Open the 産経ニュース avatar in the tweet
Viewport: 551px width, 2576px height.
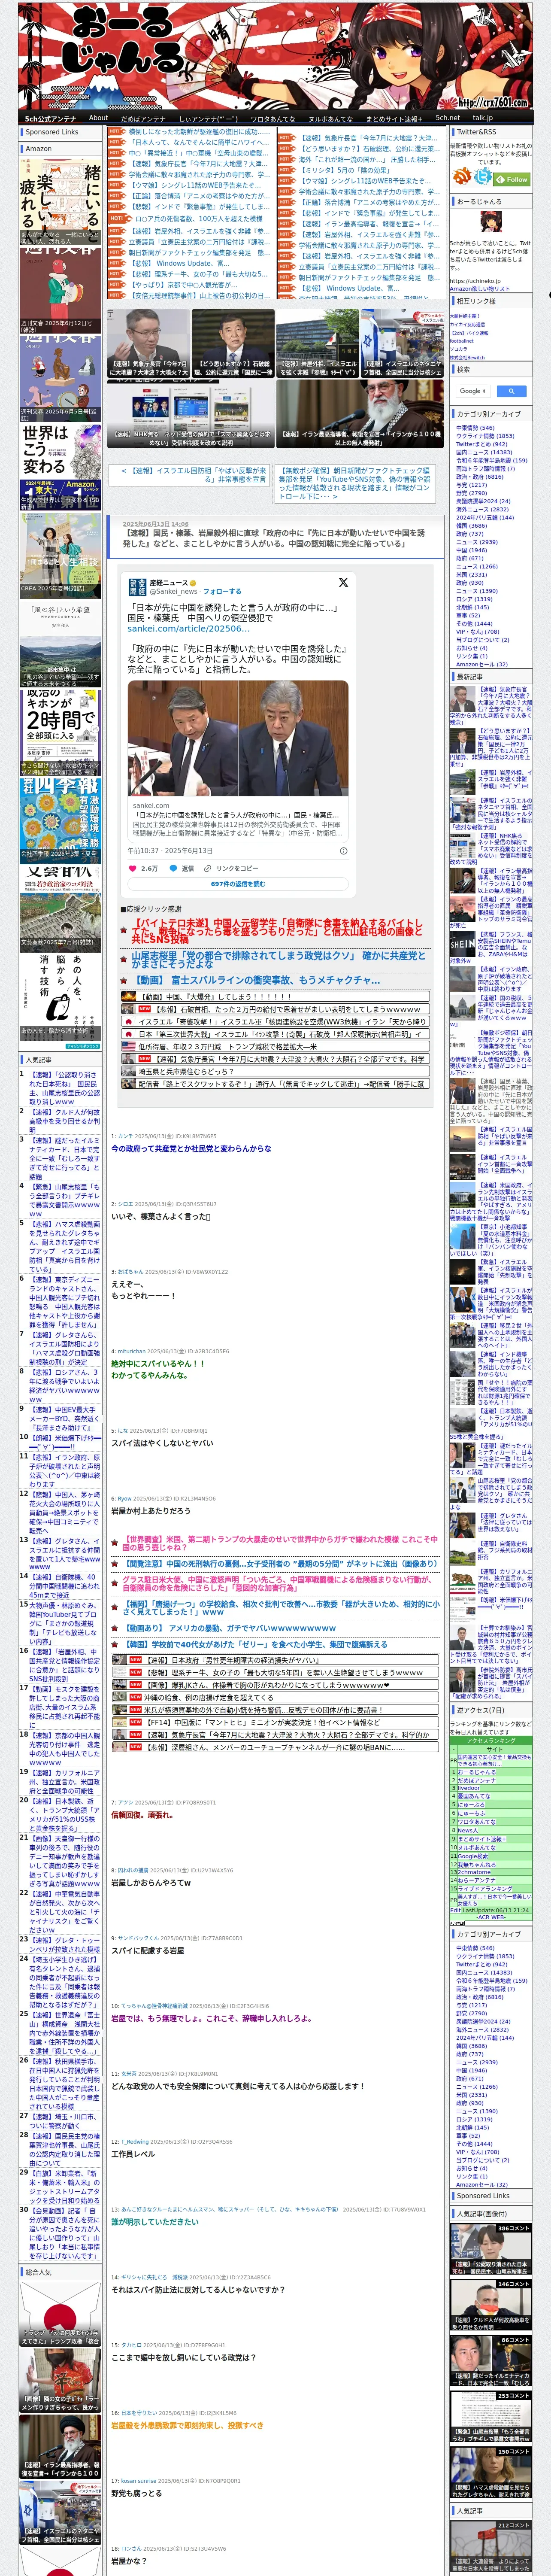(138, 586)
